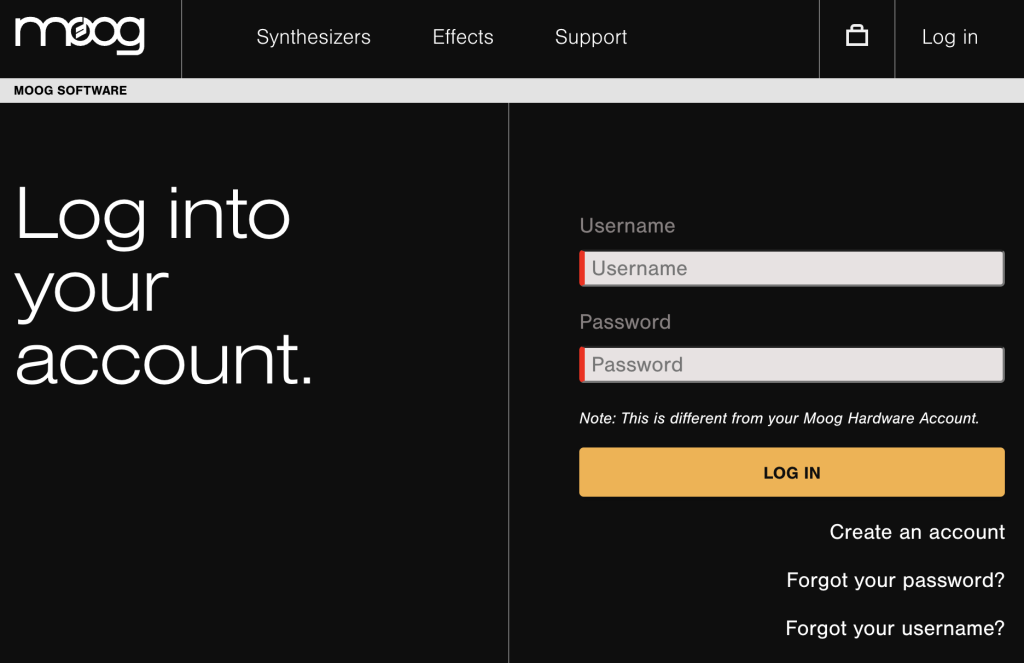The height and width of the screenshot is (663, 1024).
Task: Click inside the Username field
Action: pyautogui.click(x=792, y=268)
